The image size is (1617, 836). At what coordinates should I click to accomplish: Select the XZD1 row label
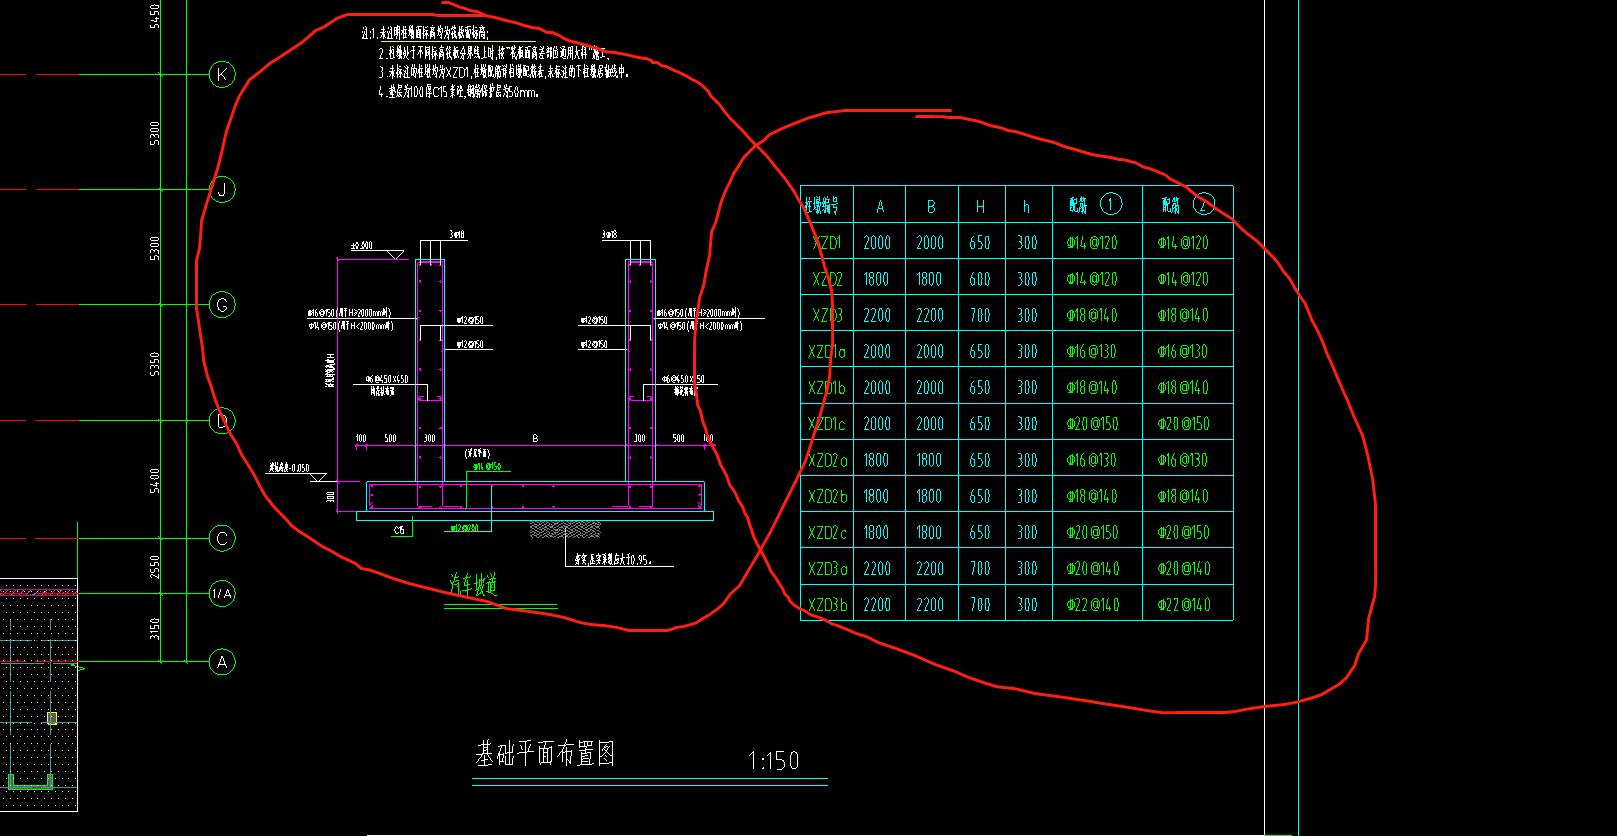[826, 243]
